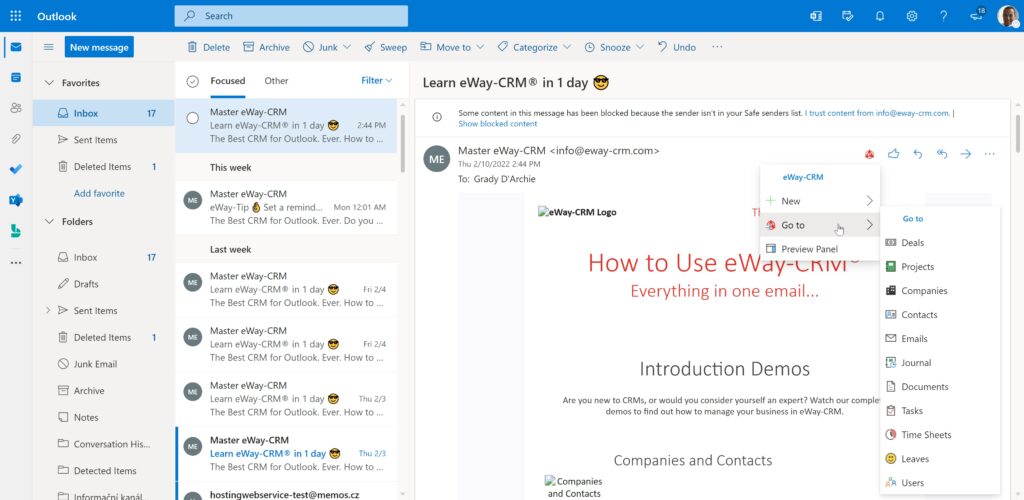The height and width of the screenshot is (500, 1024).
Task: Open Yammer icon in left rail
Action: click(16, 200)
